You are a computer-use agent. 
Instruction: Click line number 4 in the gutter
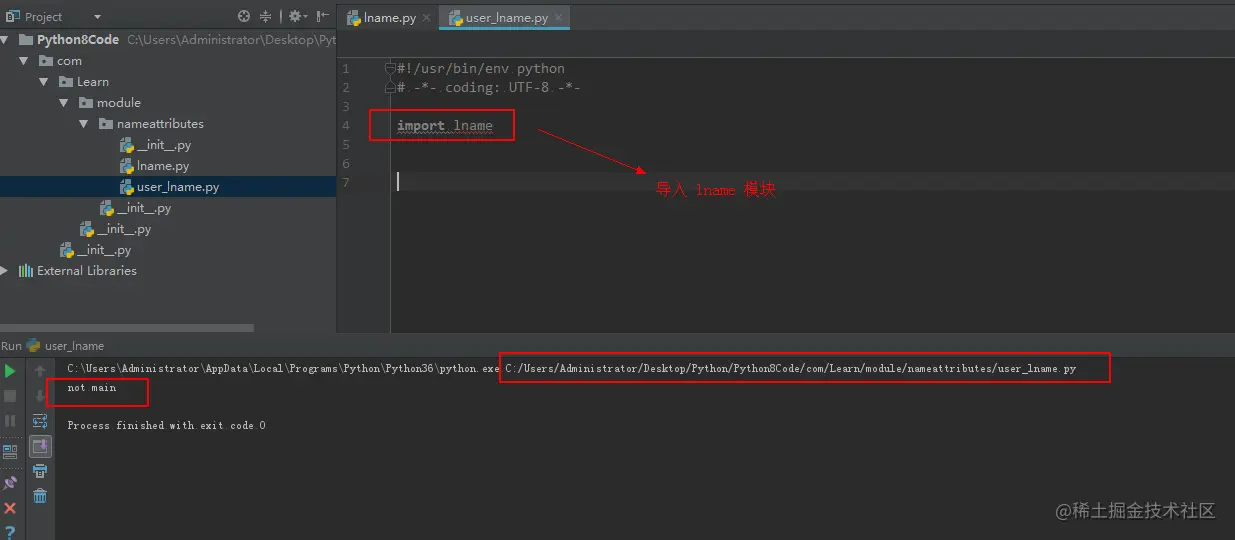coord(346,126)
